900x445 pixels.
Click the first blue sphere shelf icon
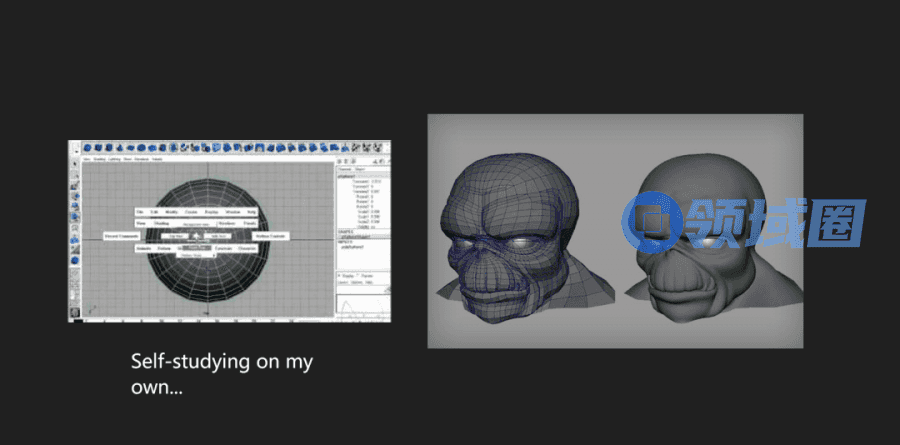88,146
